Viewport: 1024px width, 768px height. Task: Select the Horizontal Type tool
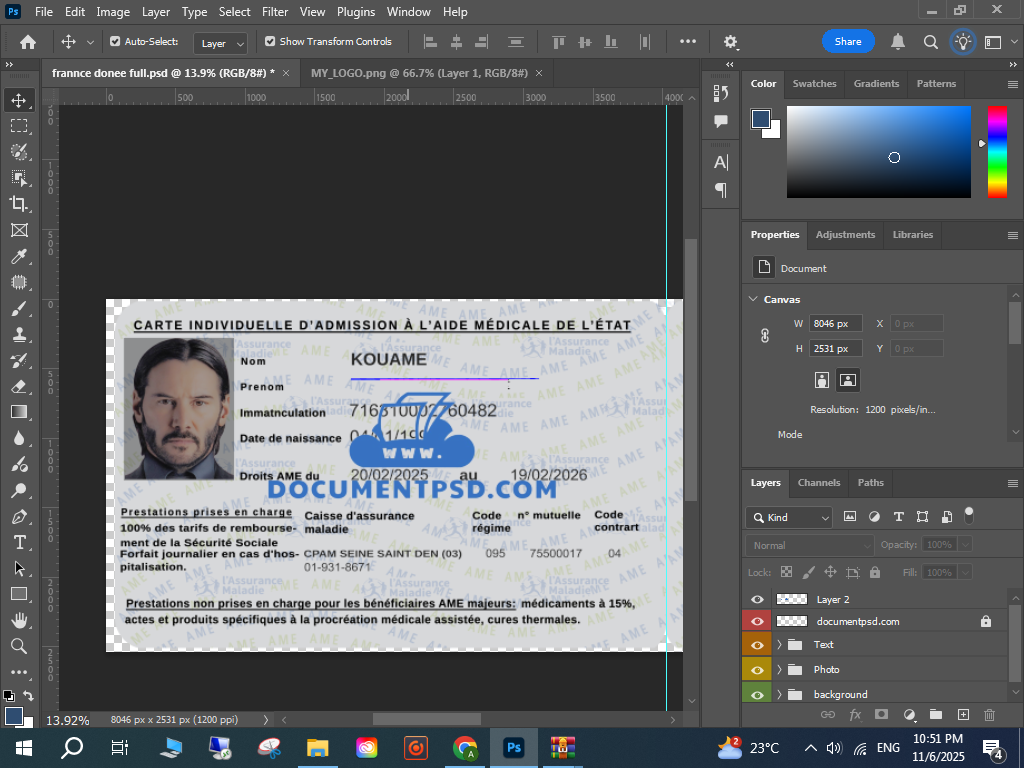click(x=19, y=542)
